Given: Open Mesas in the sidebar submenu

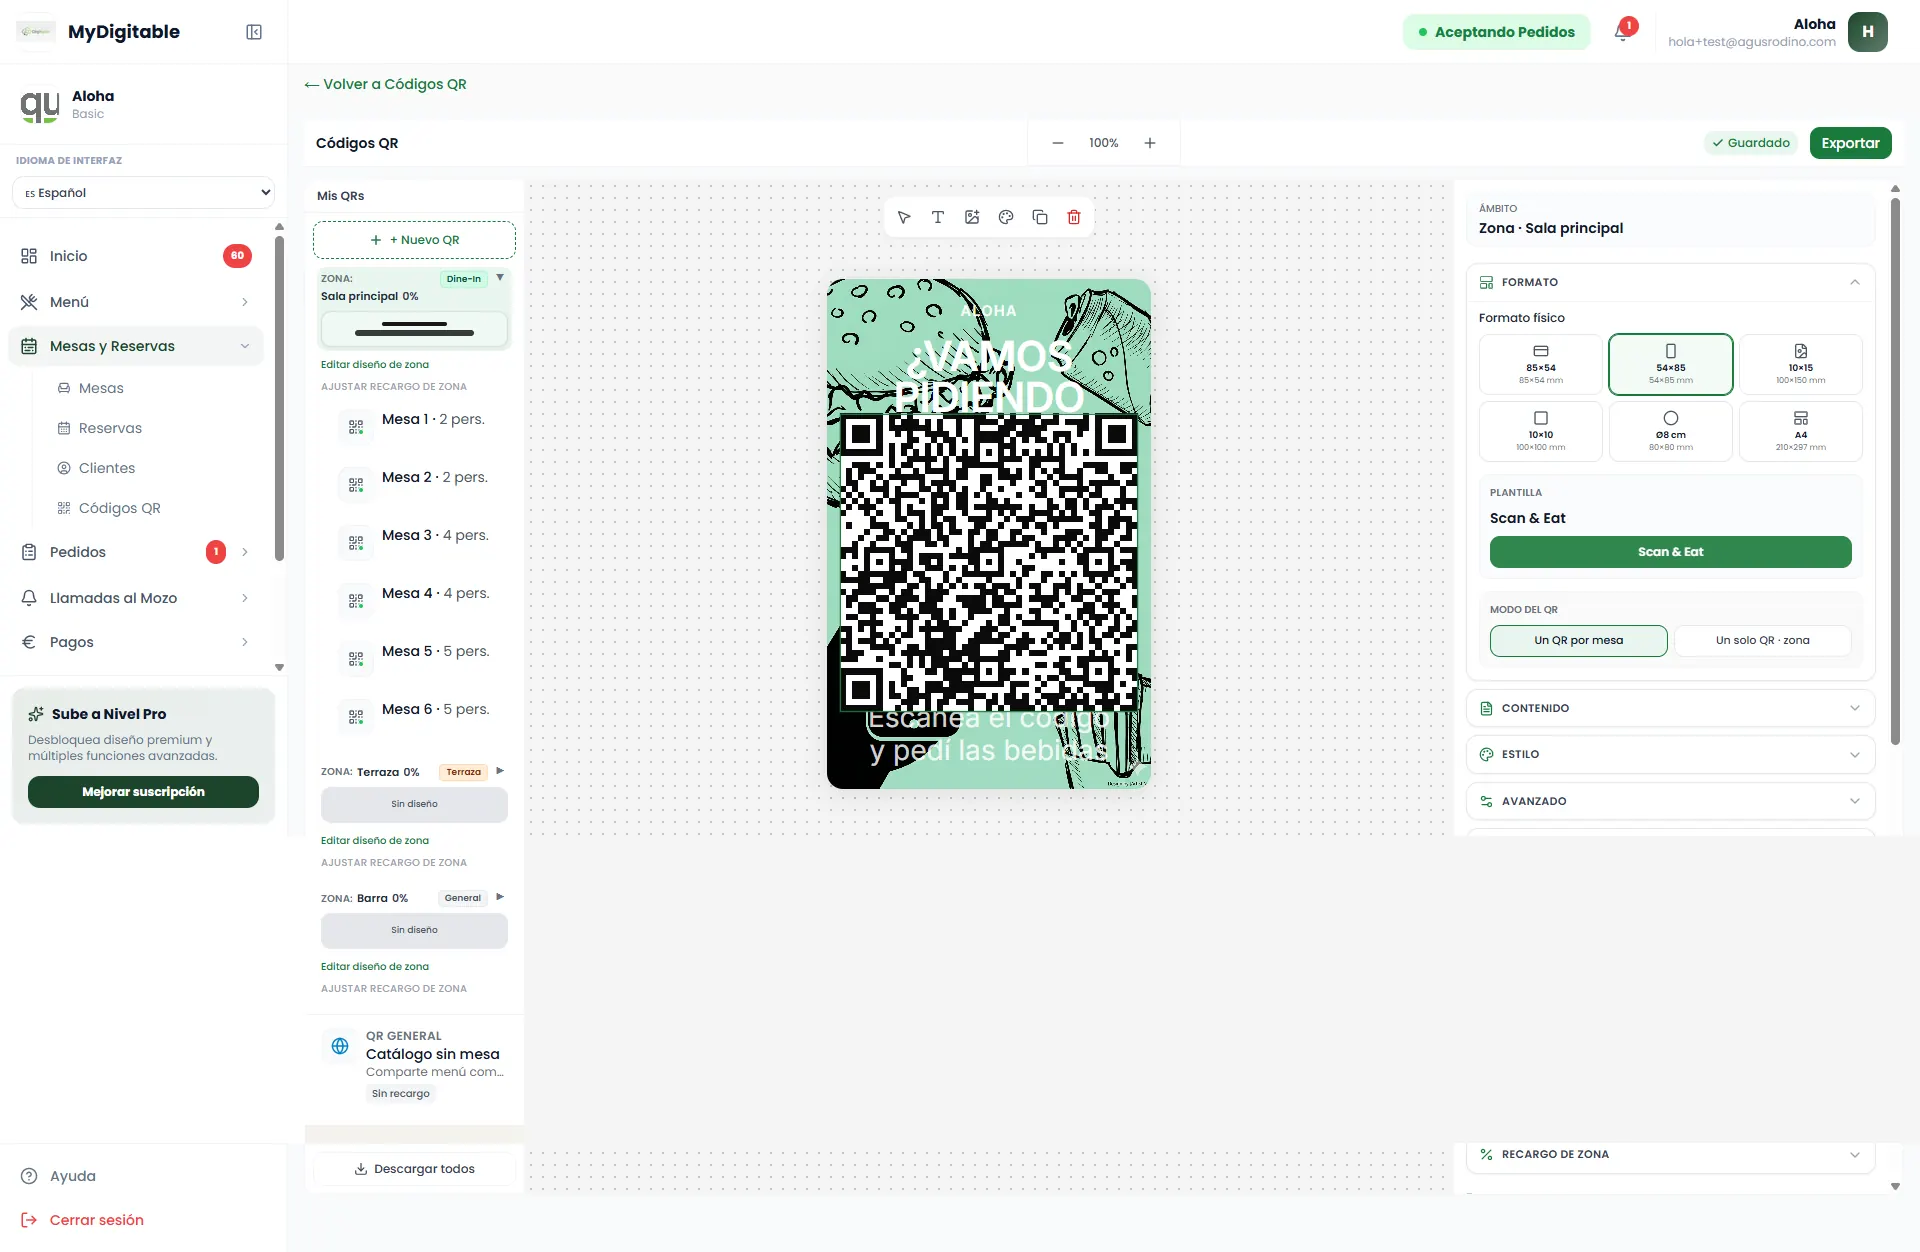Looking at the screenshot, I should tap(101, 388).
